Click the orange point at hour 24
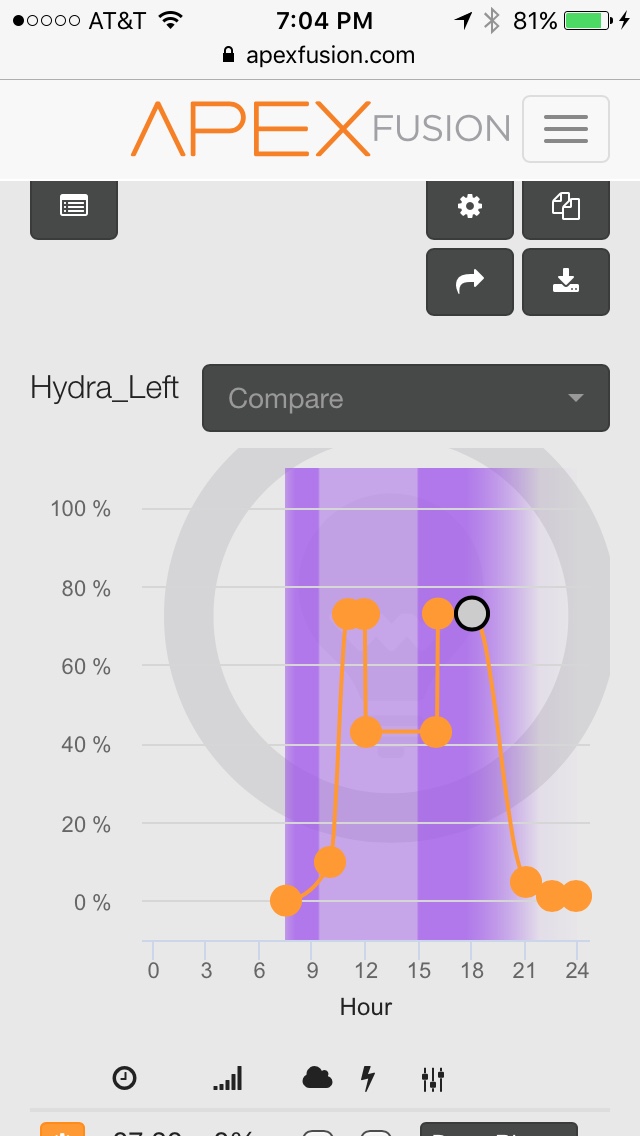The width and height of the screenshot is (640, 1136). tap(576, 896)
